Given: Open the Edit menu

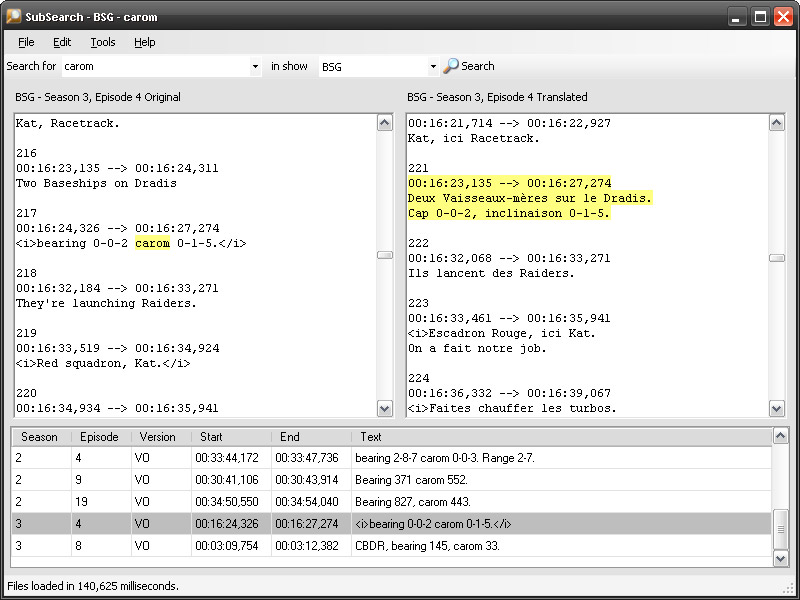Looking at the screenshot, I should 62,42.
